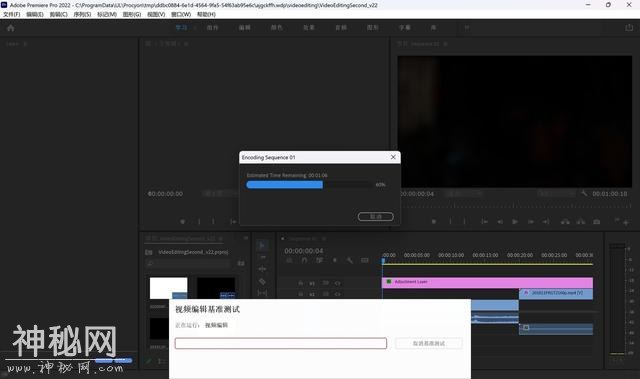
Task: Open Project panel menu icon
Action: [221, 238]
